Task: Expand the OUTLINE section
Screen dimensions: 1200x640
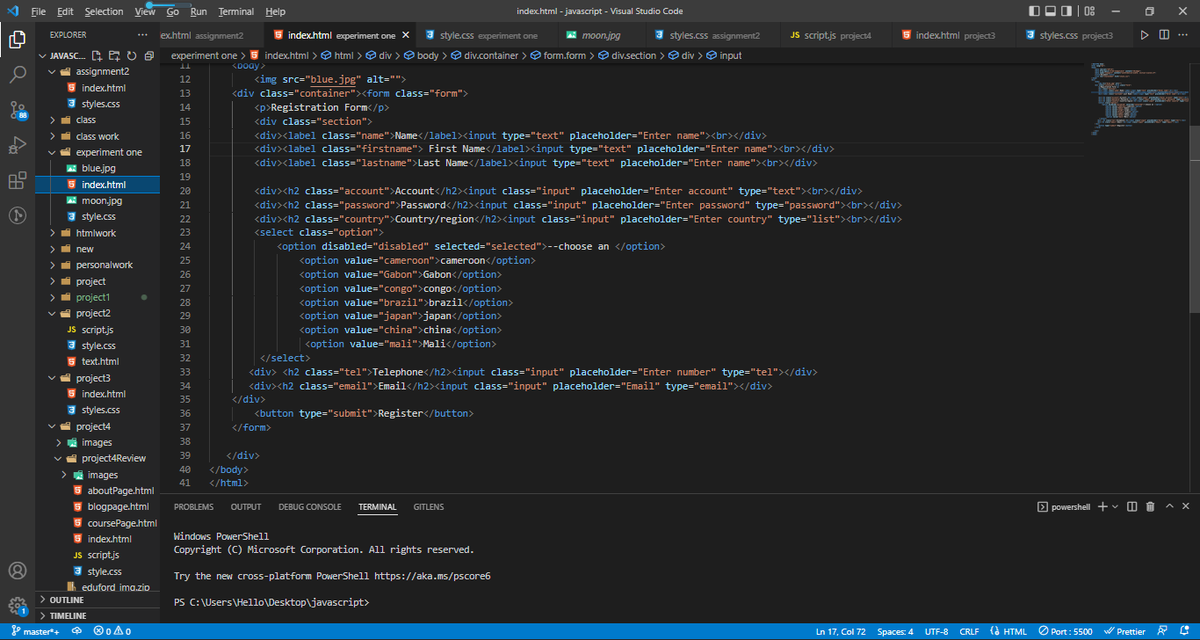Action: pyautogui.click(x=96, y=600)
